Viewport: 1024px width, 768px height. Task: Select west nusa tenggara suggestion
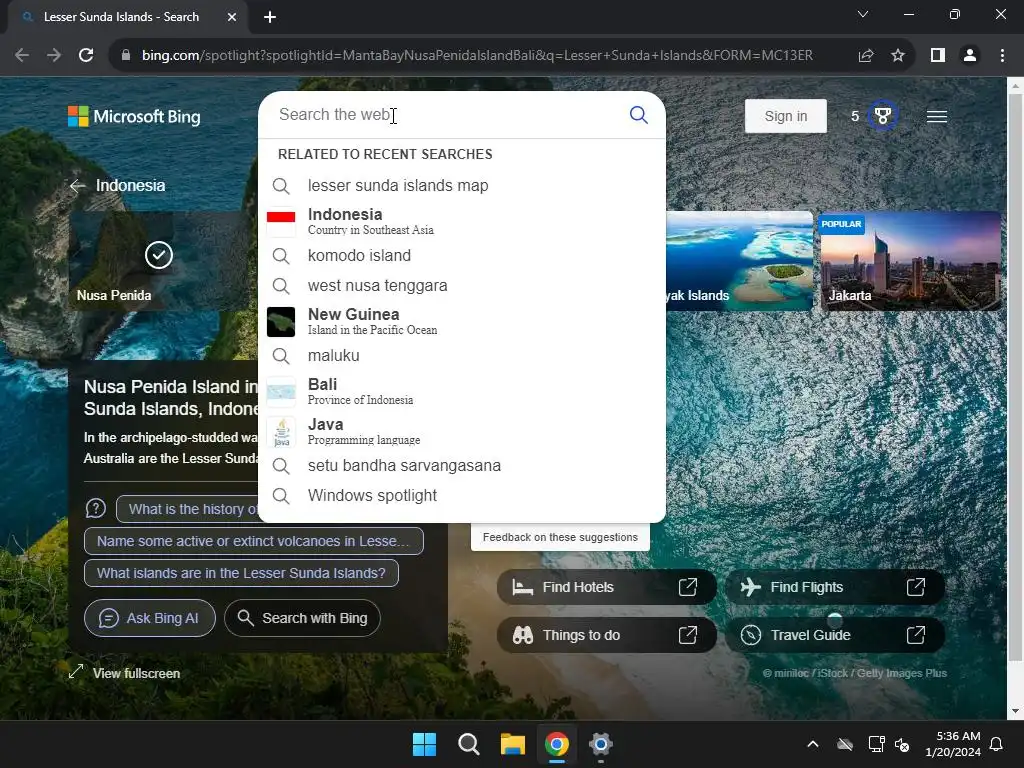[x=462, y=285]
